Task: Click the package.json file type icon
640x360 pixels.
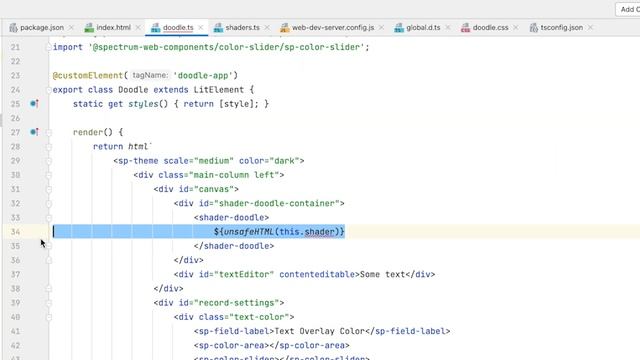Action: 13,27
